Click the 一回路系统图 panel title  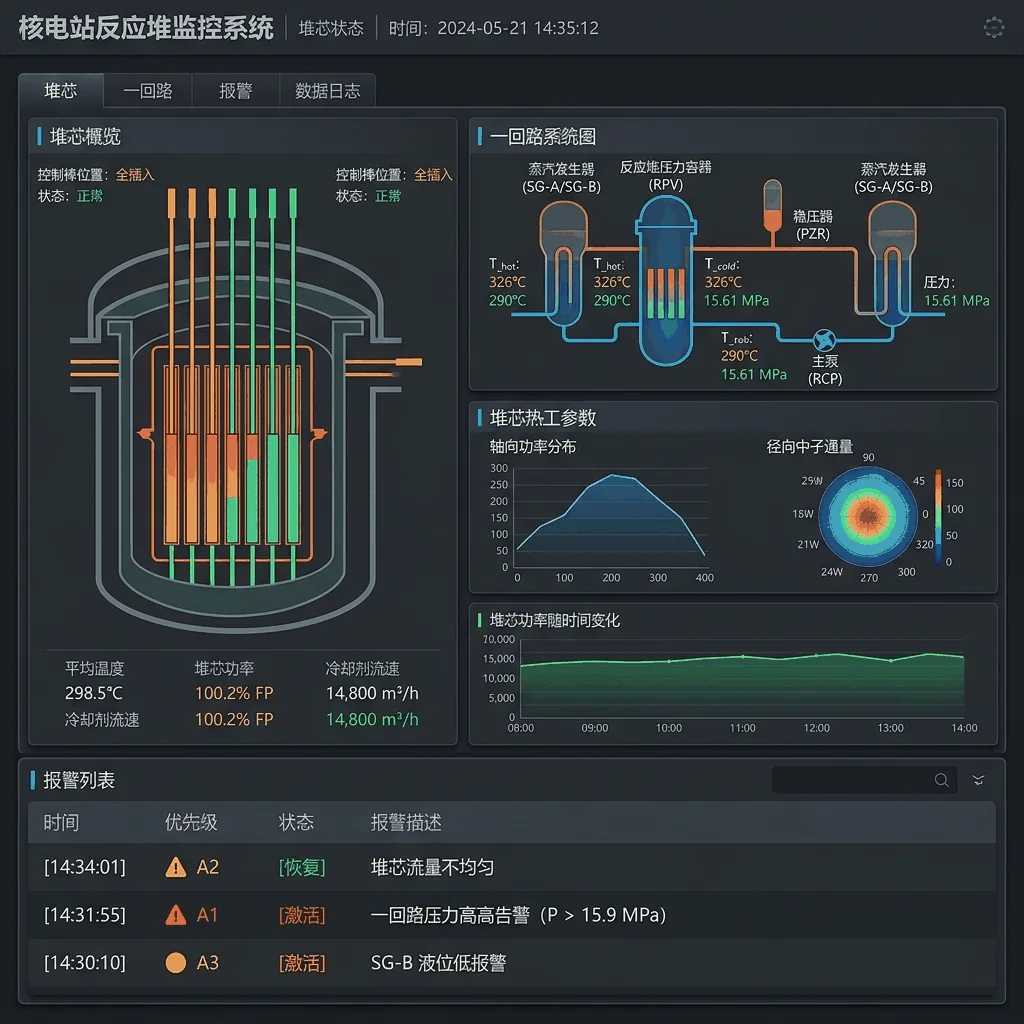click(543, 136)
